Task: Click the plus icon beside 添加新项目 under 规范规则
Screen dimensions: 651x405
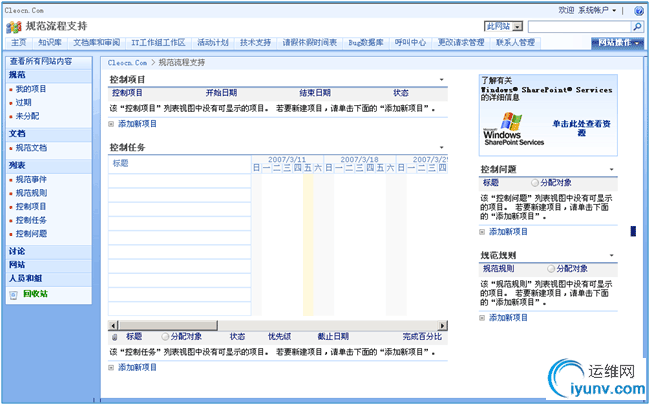Action: tap(482, 318)
